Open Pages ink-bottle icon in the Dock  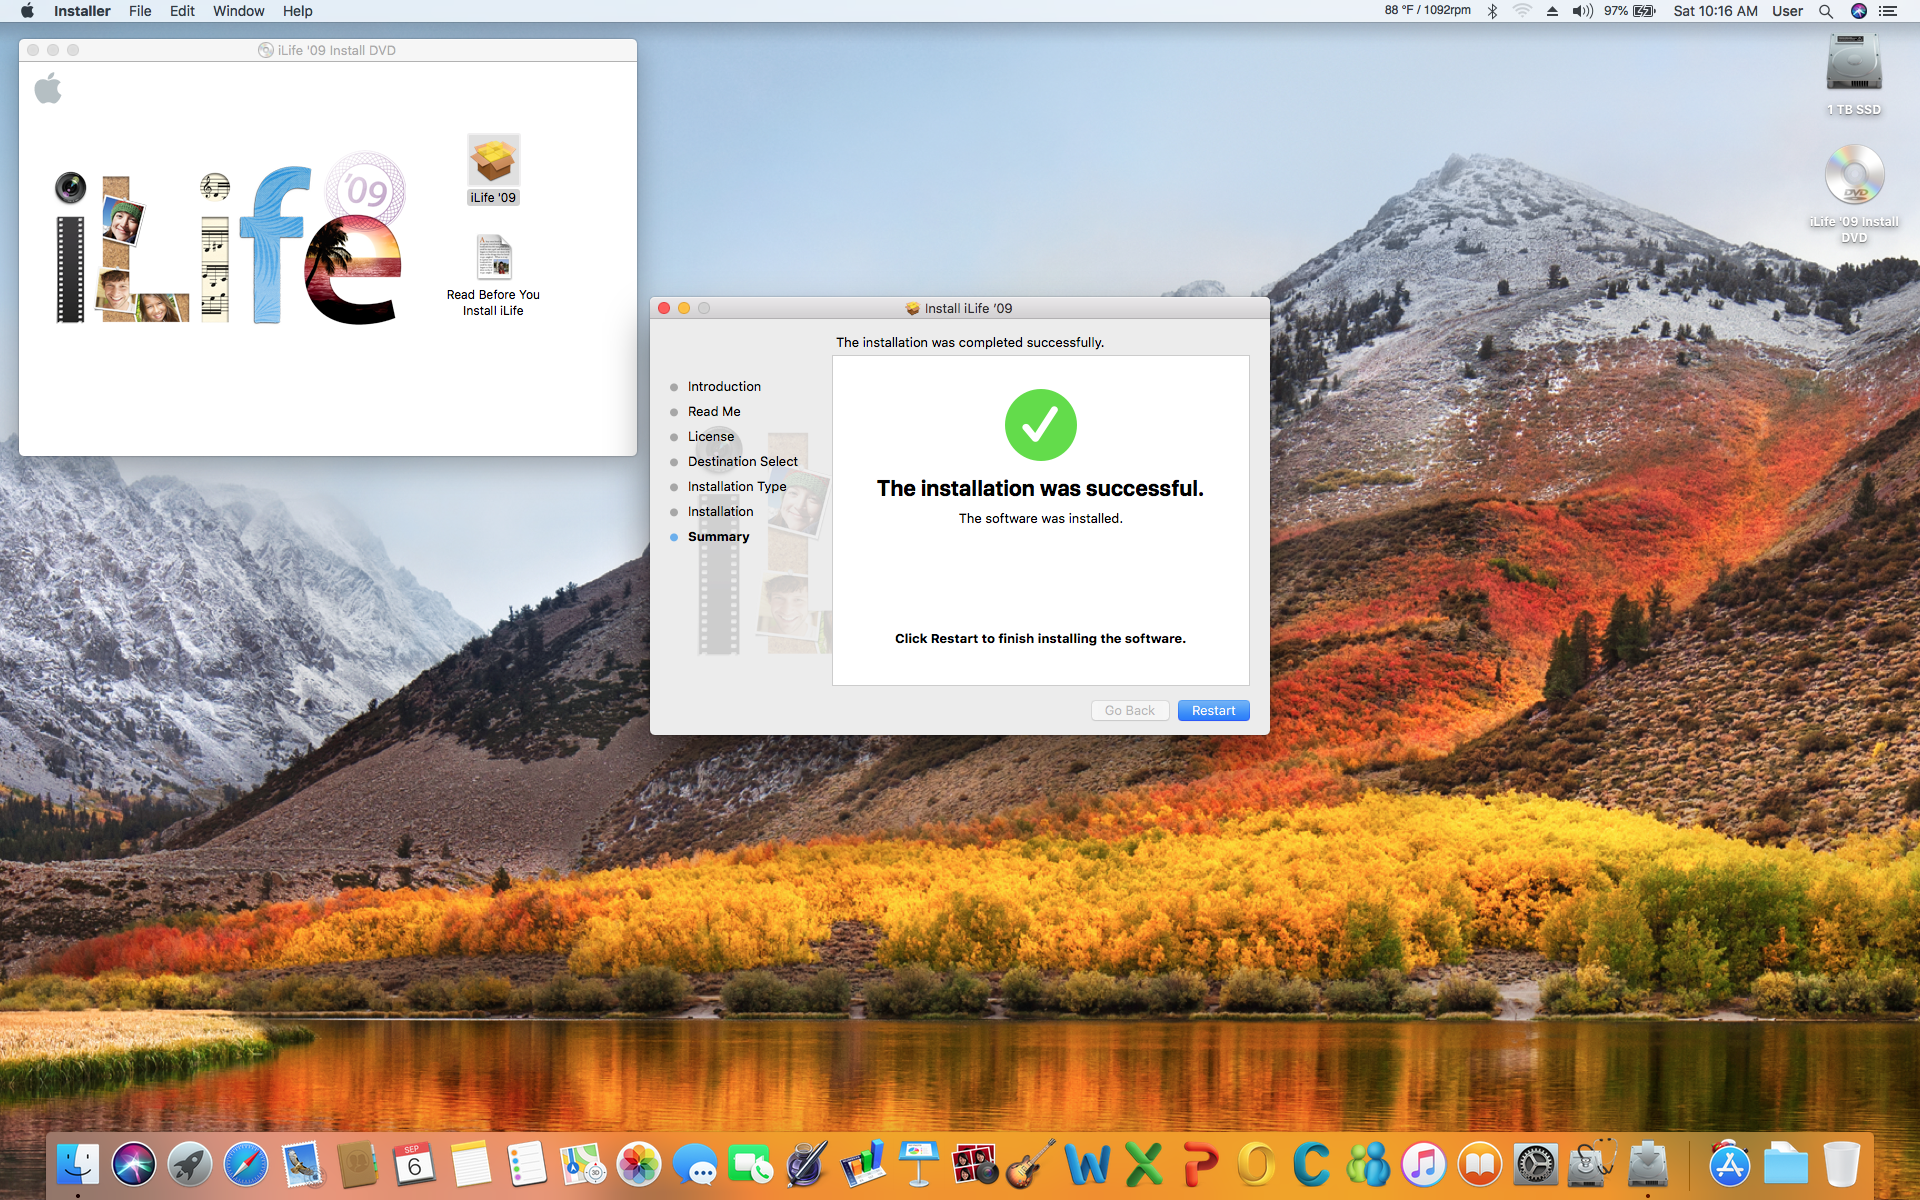point(807,1164)
